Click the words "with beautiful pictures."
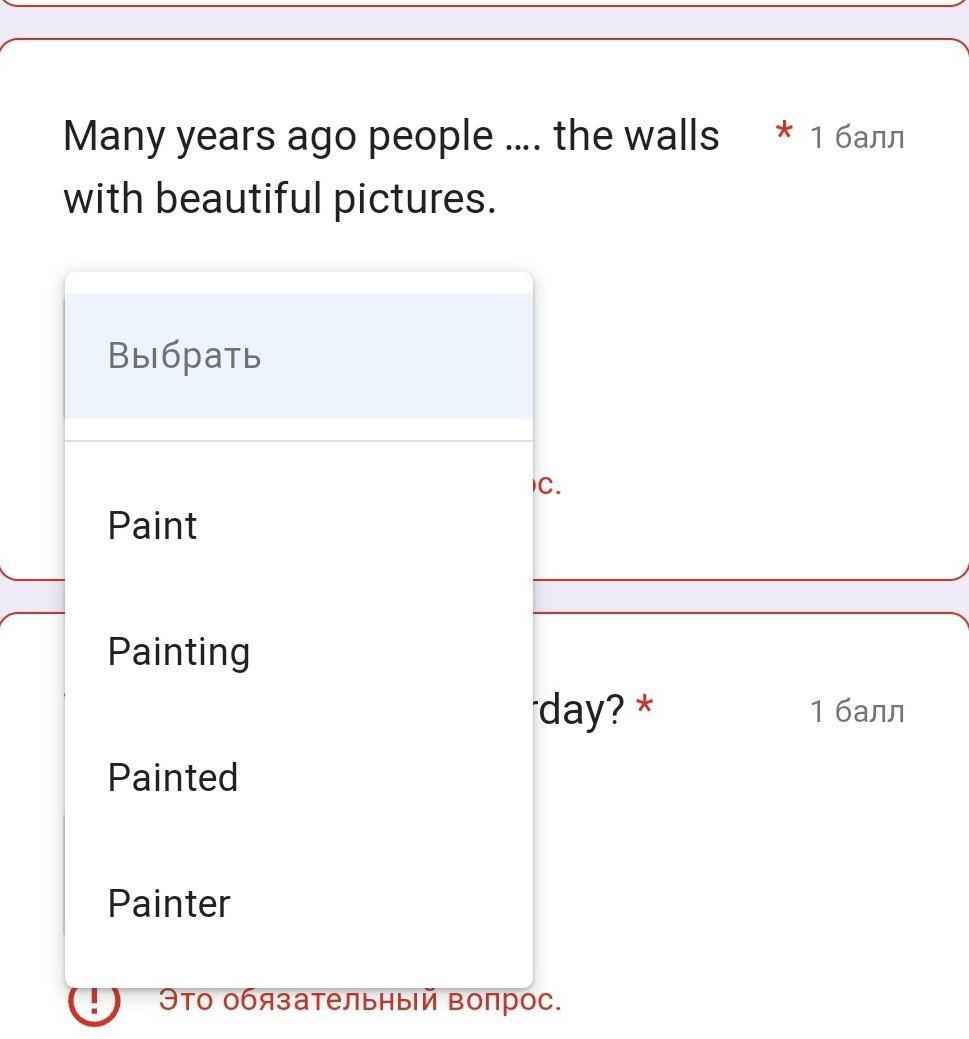 pyautogui.click(x=280, y=199)
